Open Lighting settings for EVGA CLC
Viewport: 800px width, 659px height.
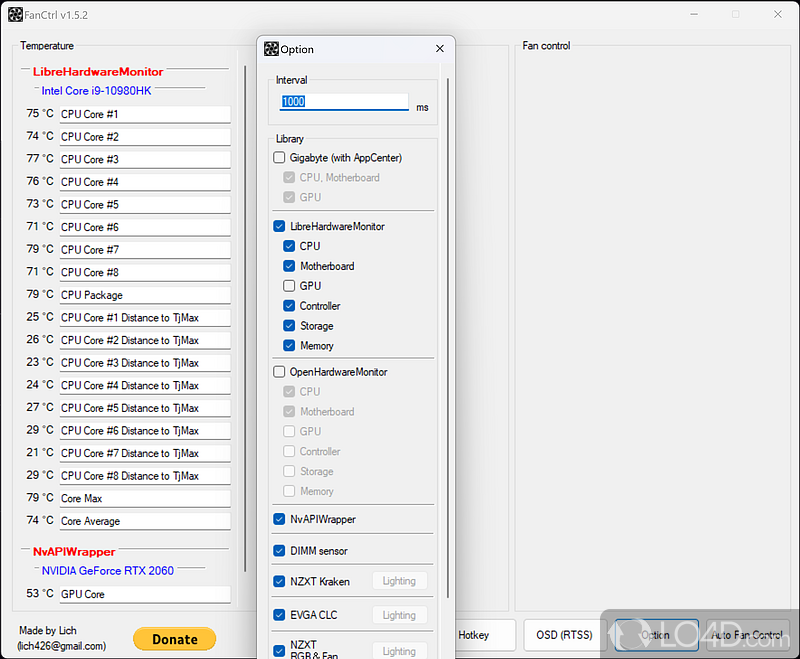coord(399,615)
